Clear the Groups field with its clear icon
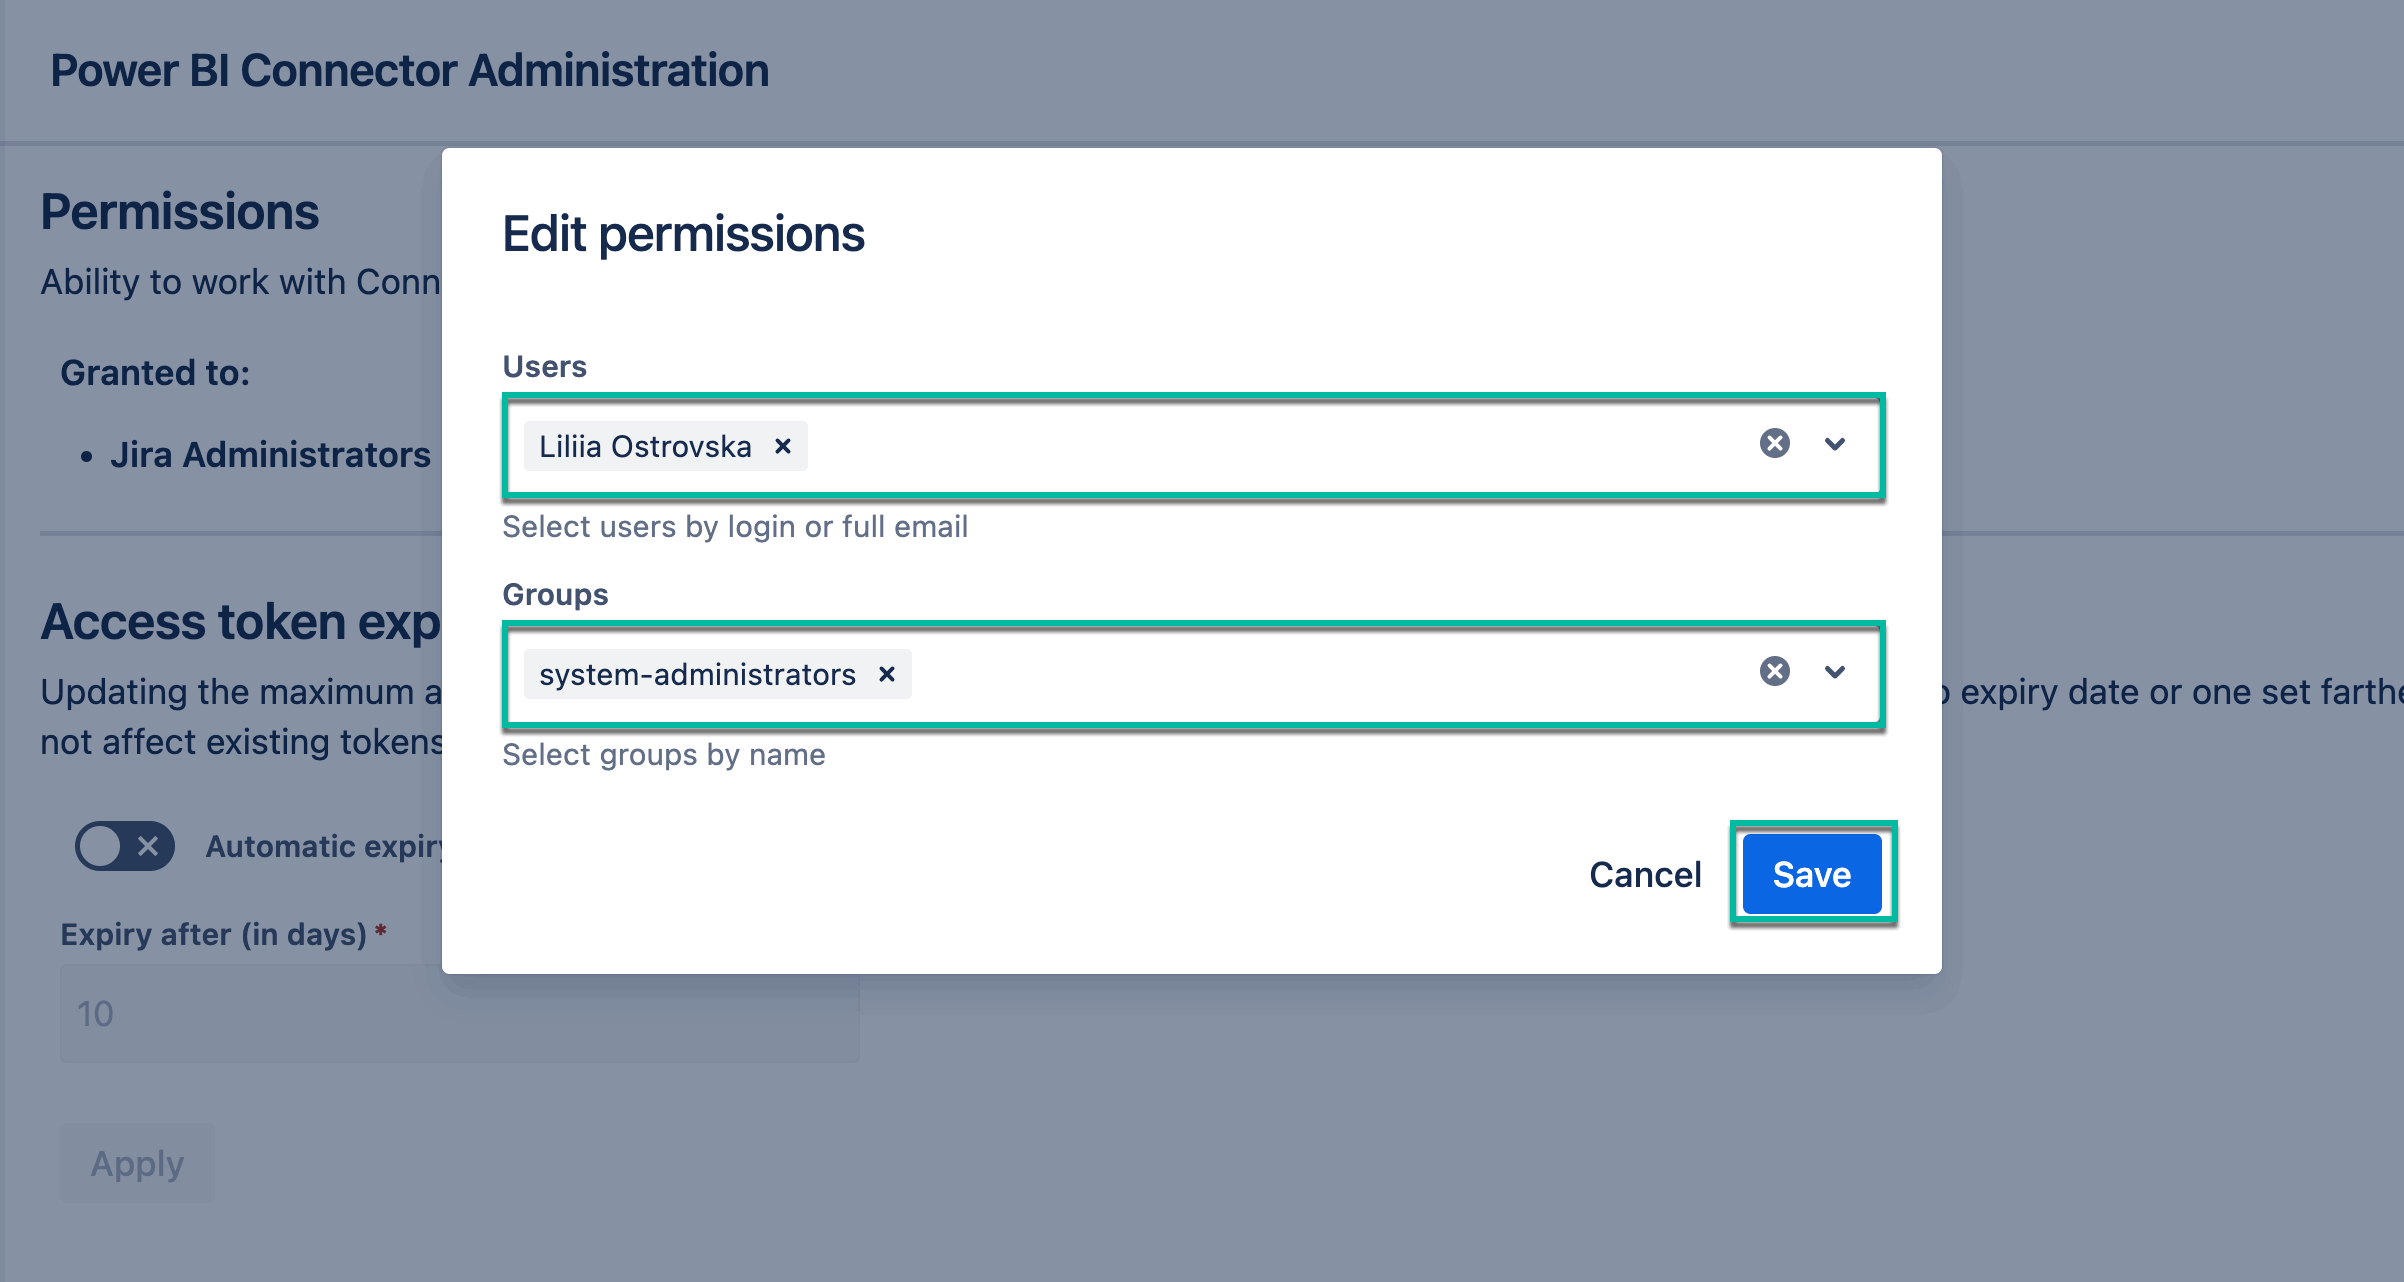 pyautogui.click(x=1773, y=672)
